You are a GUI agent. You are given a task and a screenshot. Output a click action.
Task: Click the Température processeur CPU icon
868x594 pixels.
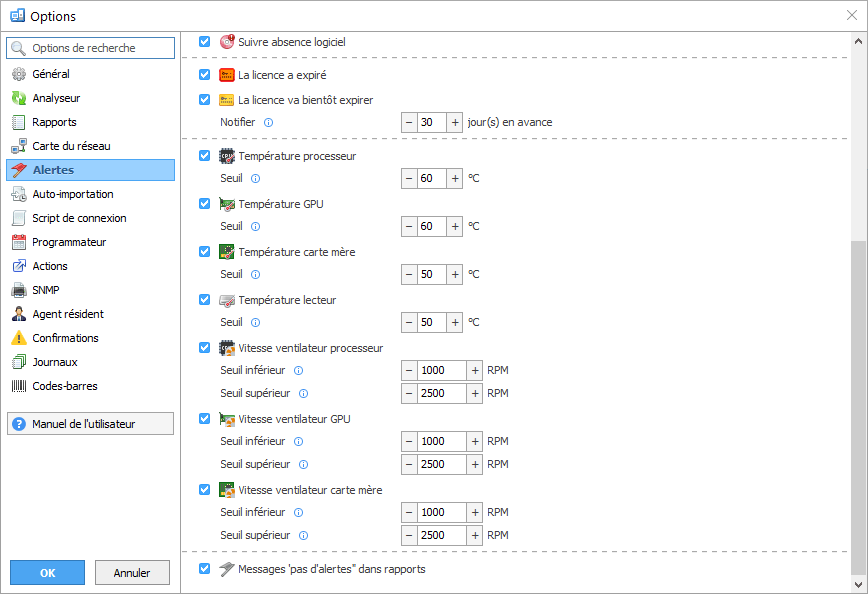pyautogui.click(x=227, y=156)
